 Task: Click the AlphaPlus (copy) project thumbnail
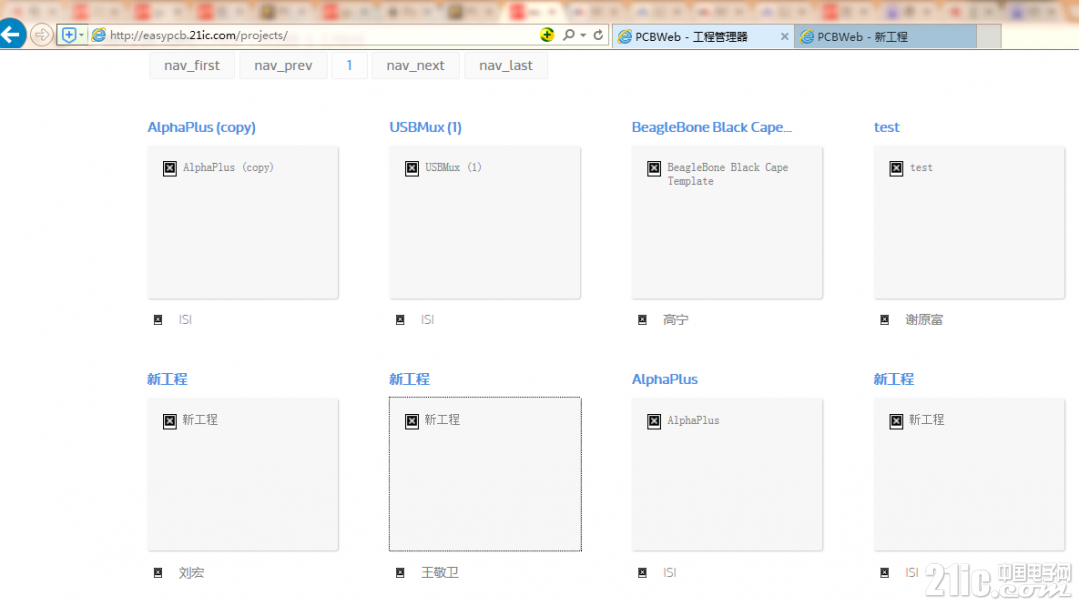[243, 222]
